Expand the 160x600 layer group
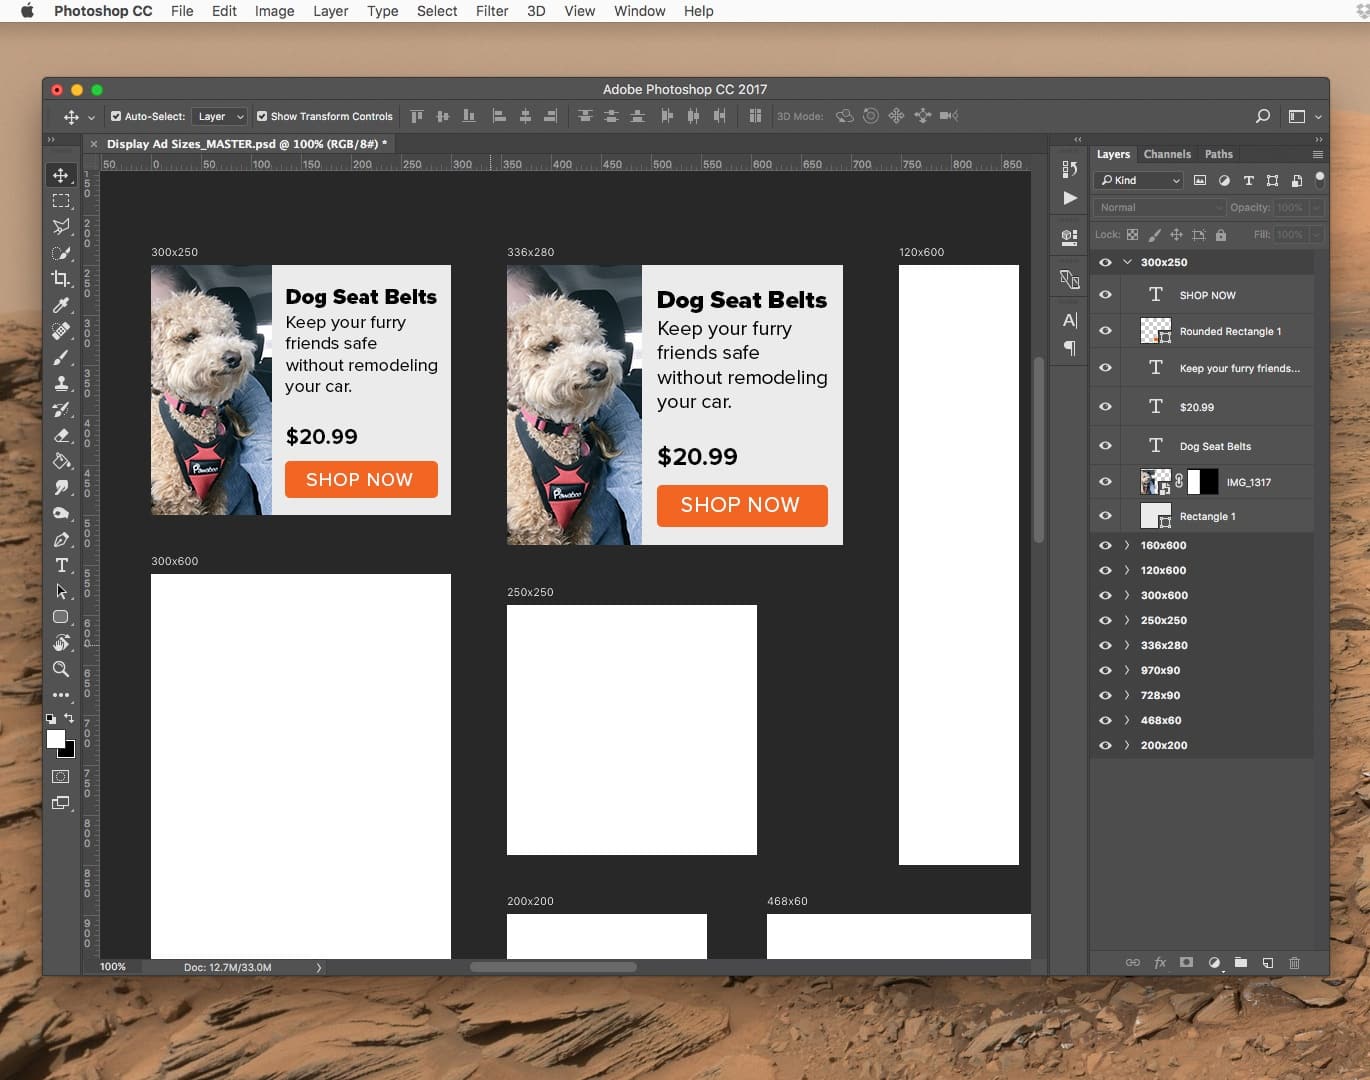 pyautogui.click(x=1127, y=545)
